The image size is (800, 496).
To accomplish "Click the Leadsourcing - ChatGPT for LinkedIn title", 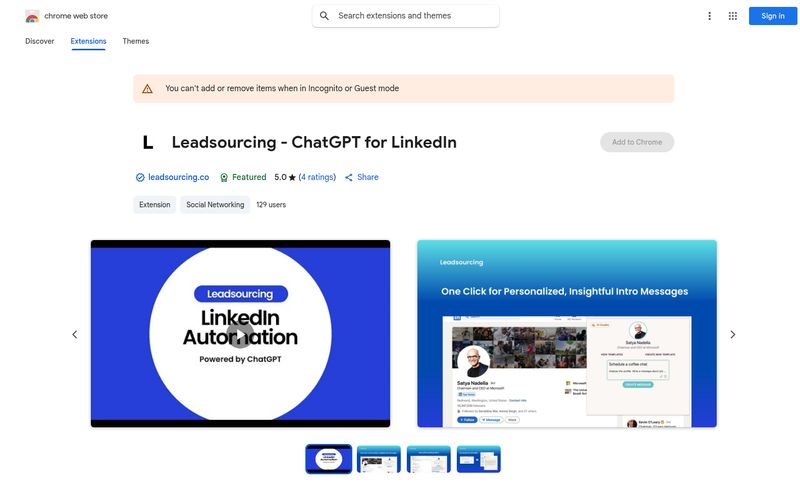I will tap(314, 142).
